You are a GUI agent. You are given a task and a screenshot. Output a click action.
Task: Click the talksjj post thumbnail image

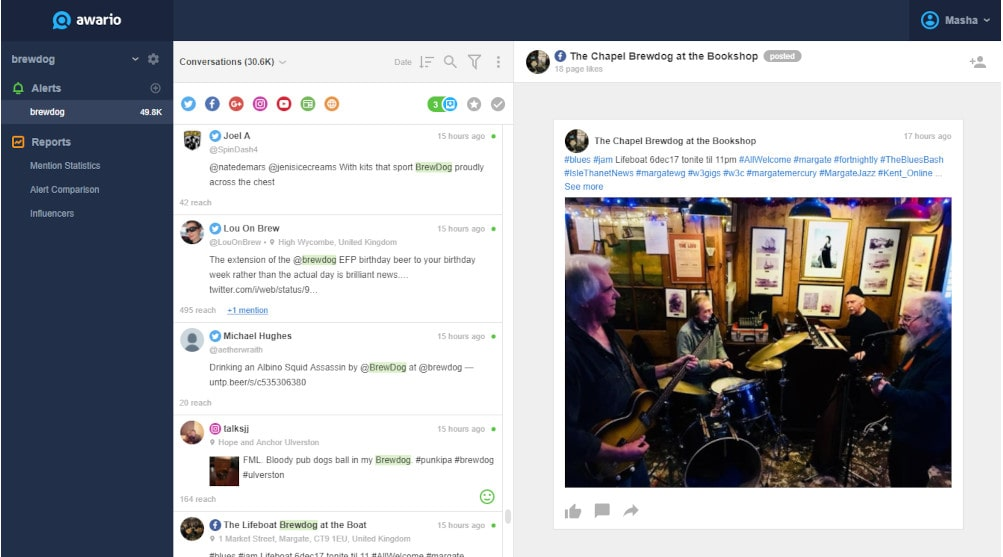pos(224,471)
